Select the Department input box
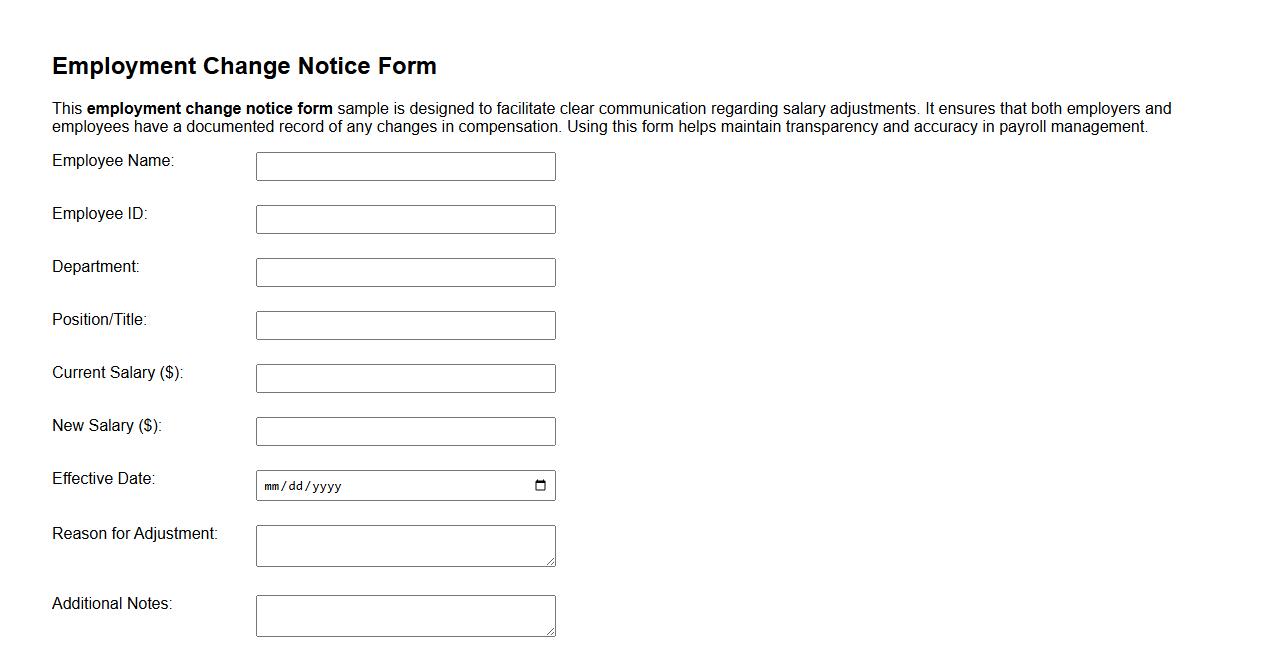 (x=405, y=271)
